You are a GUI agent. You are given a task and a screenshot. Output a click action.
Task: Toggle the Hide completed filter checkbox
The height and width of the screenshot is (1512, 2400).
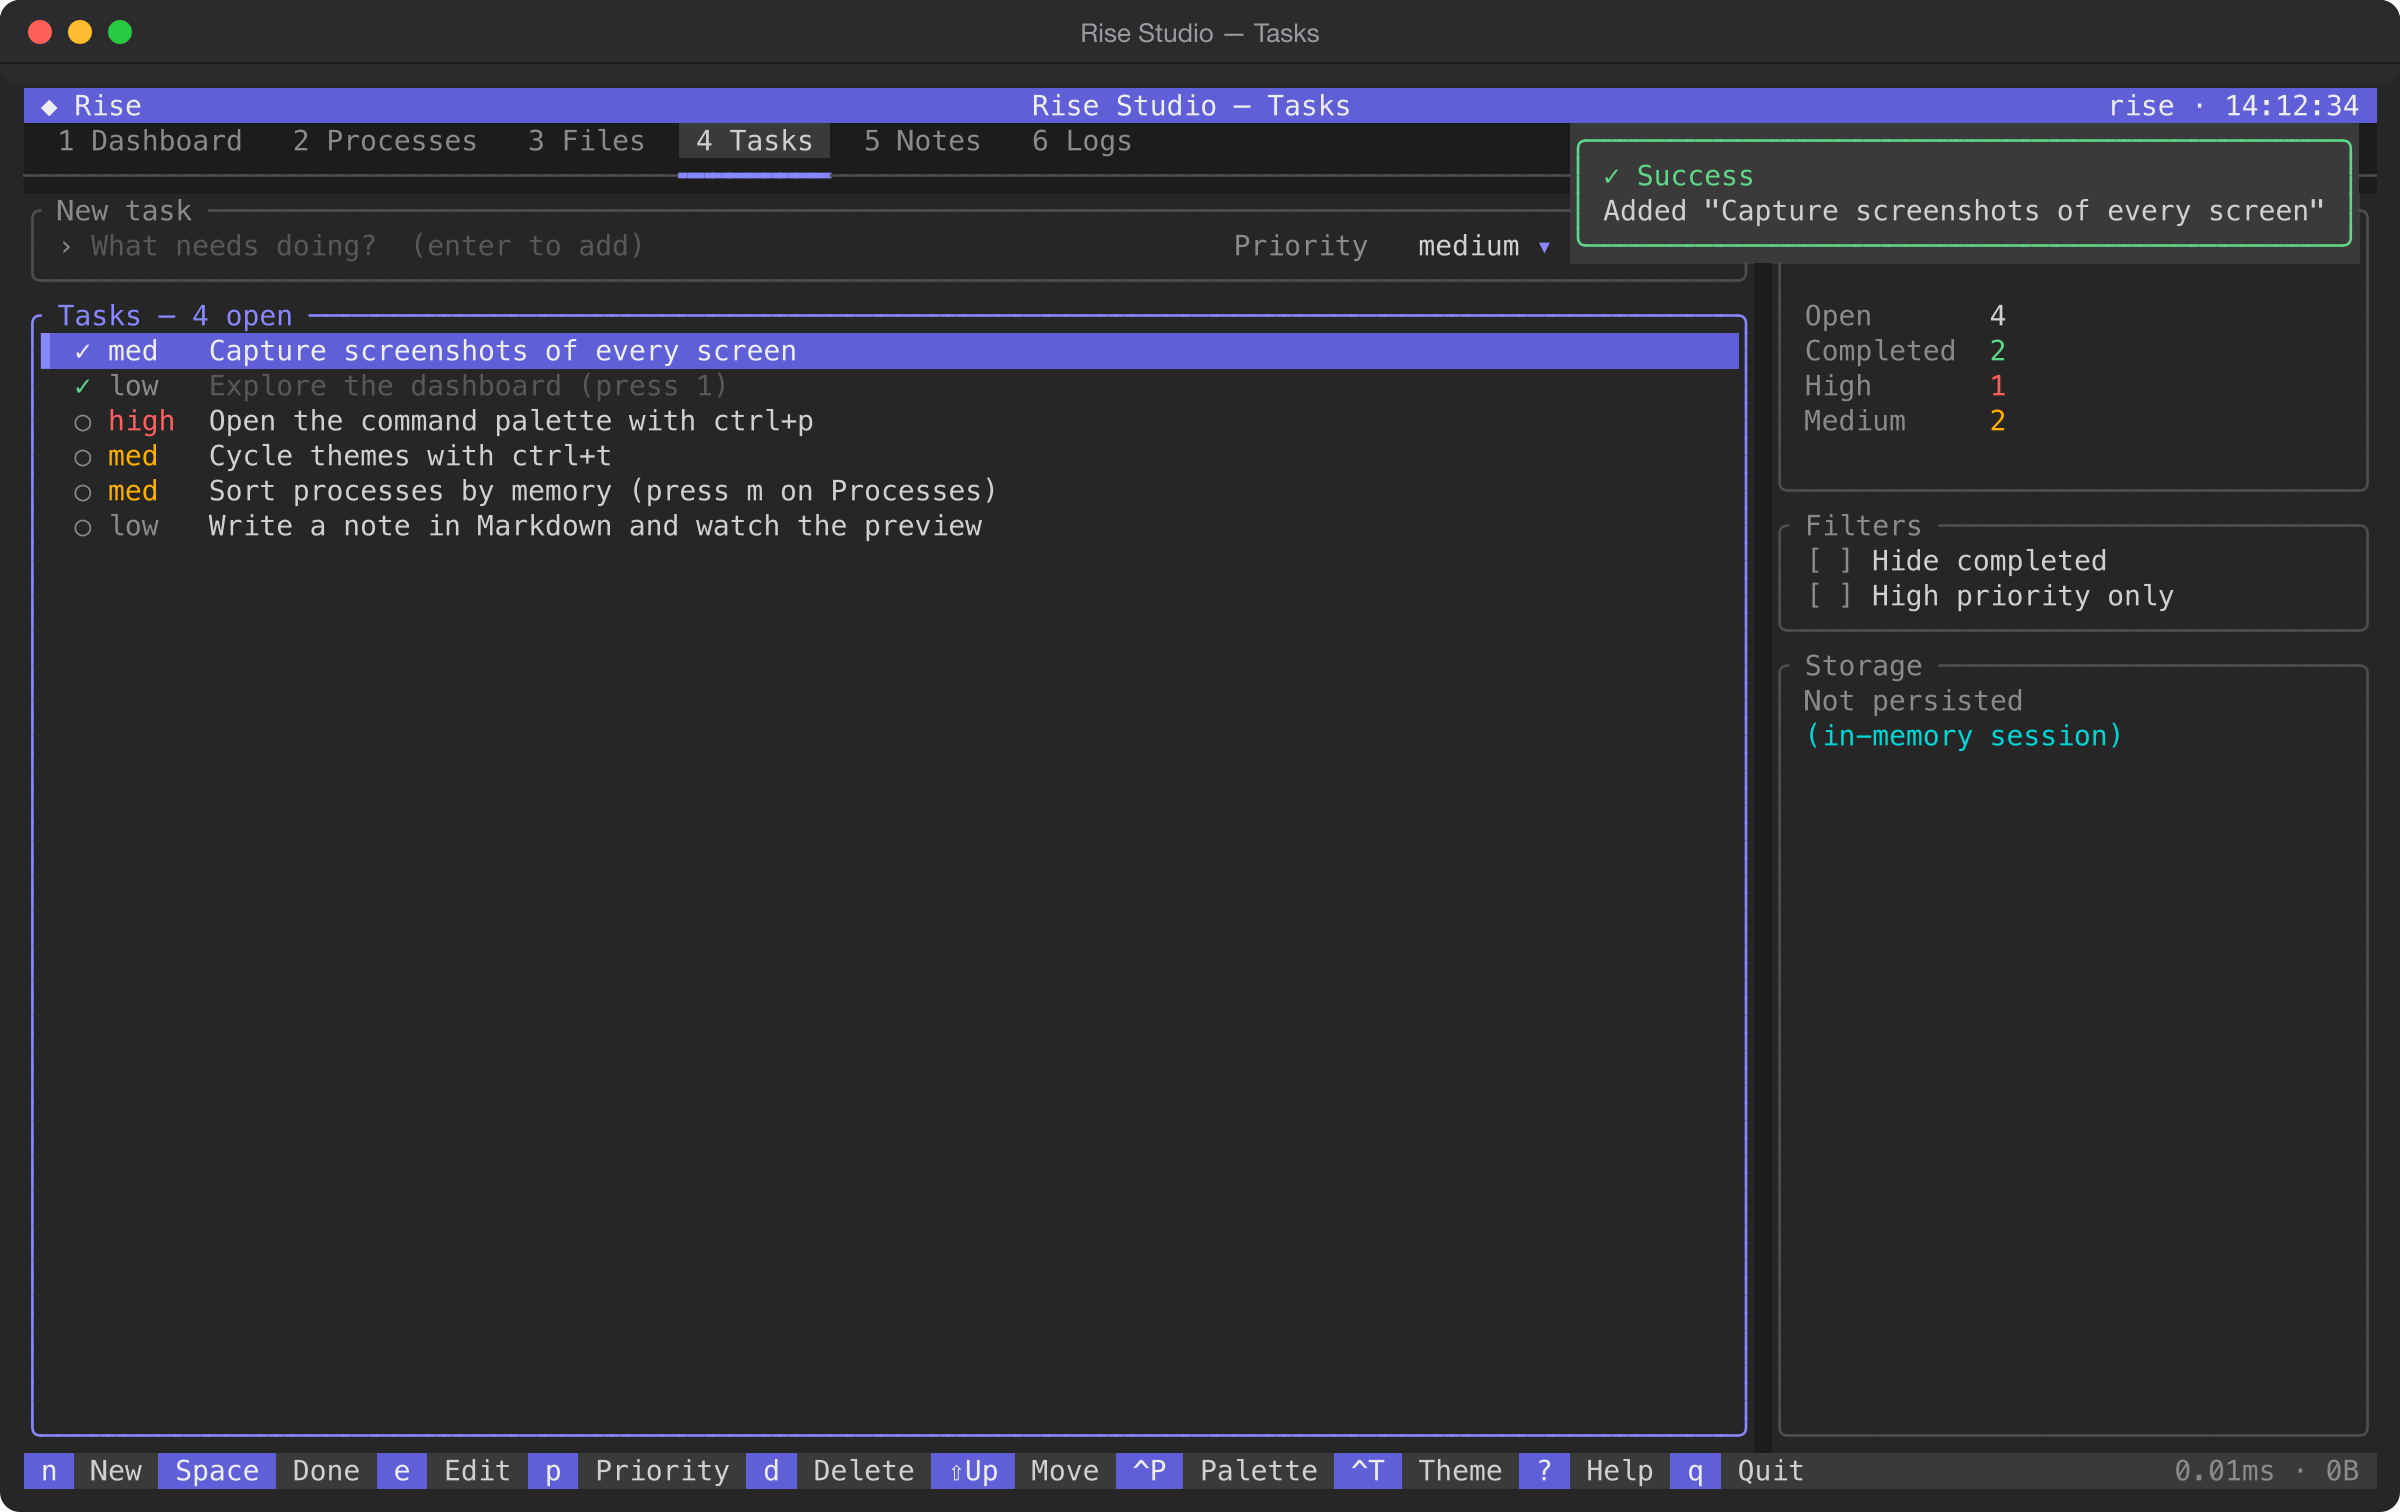[1830, 561]
